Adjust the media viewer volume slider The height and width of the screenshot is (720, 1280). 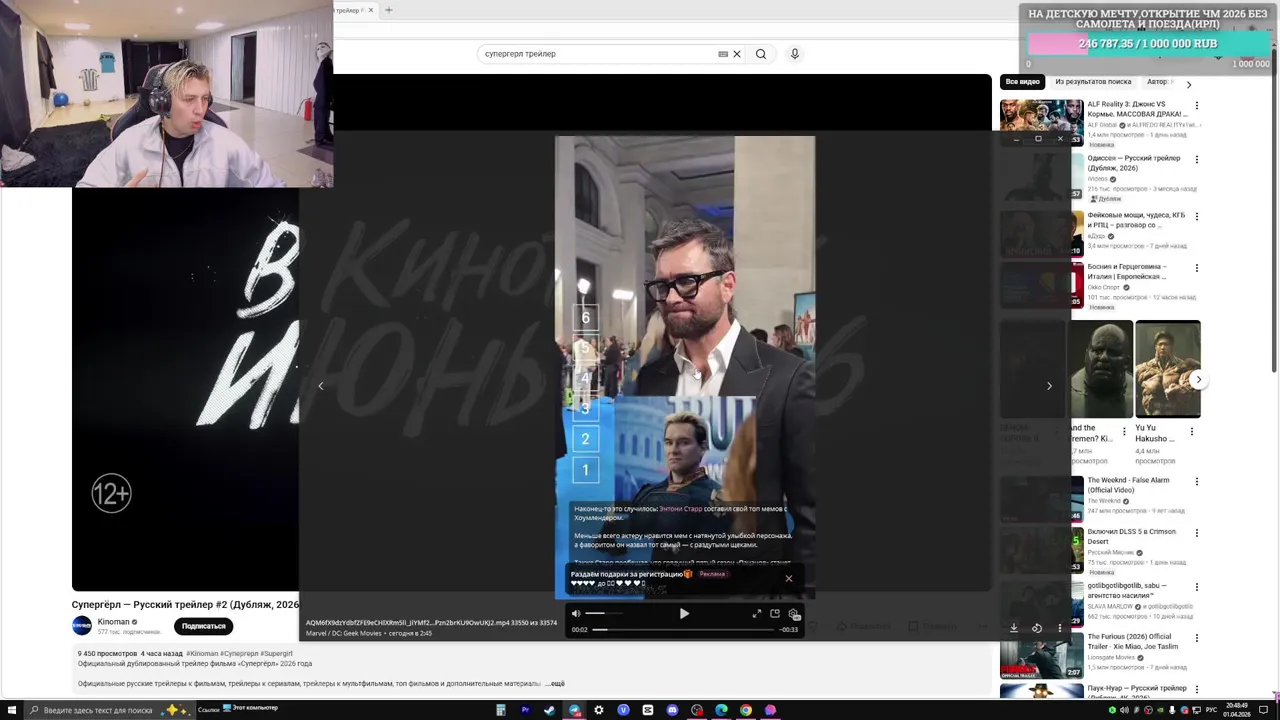(x=603, y=613)
